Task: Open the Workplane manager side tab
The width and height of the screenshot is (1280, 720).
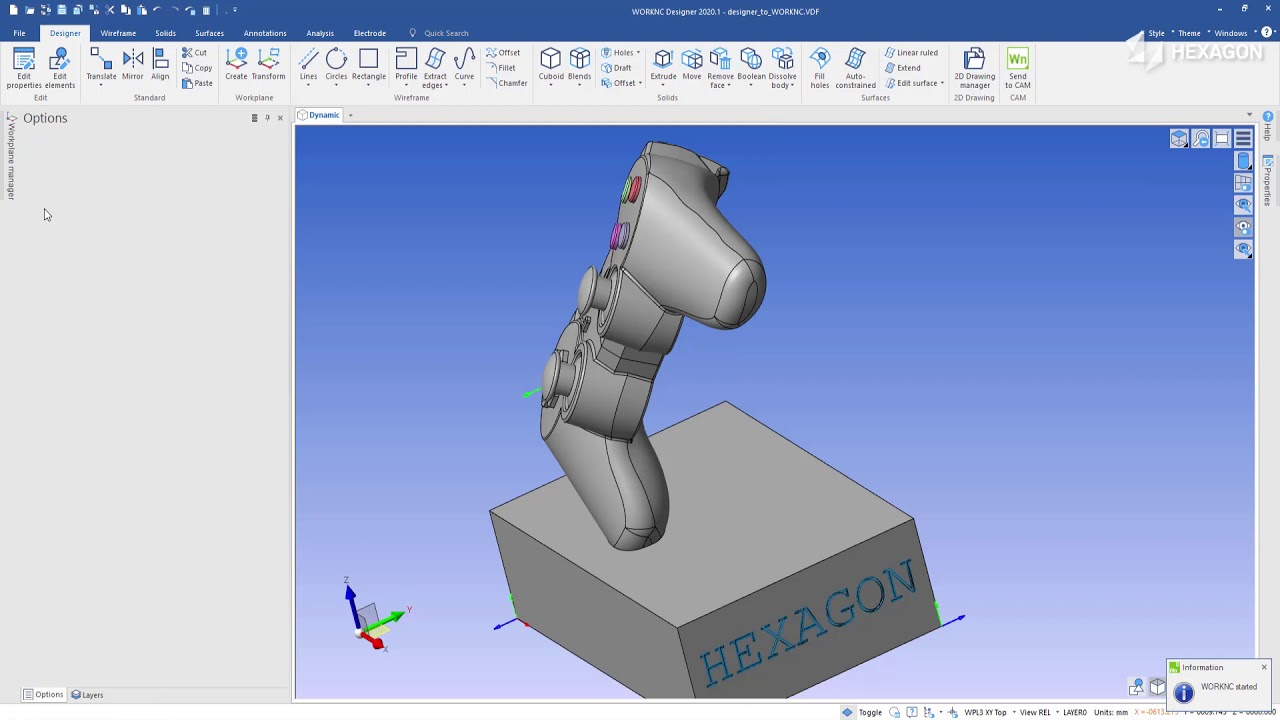Action: pos(11,158)
